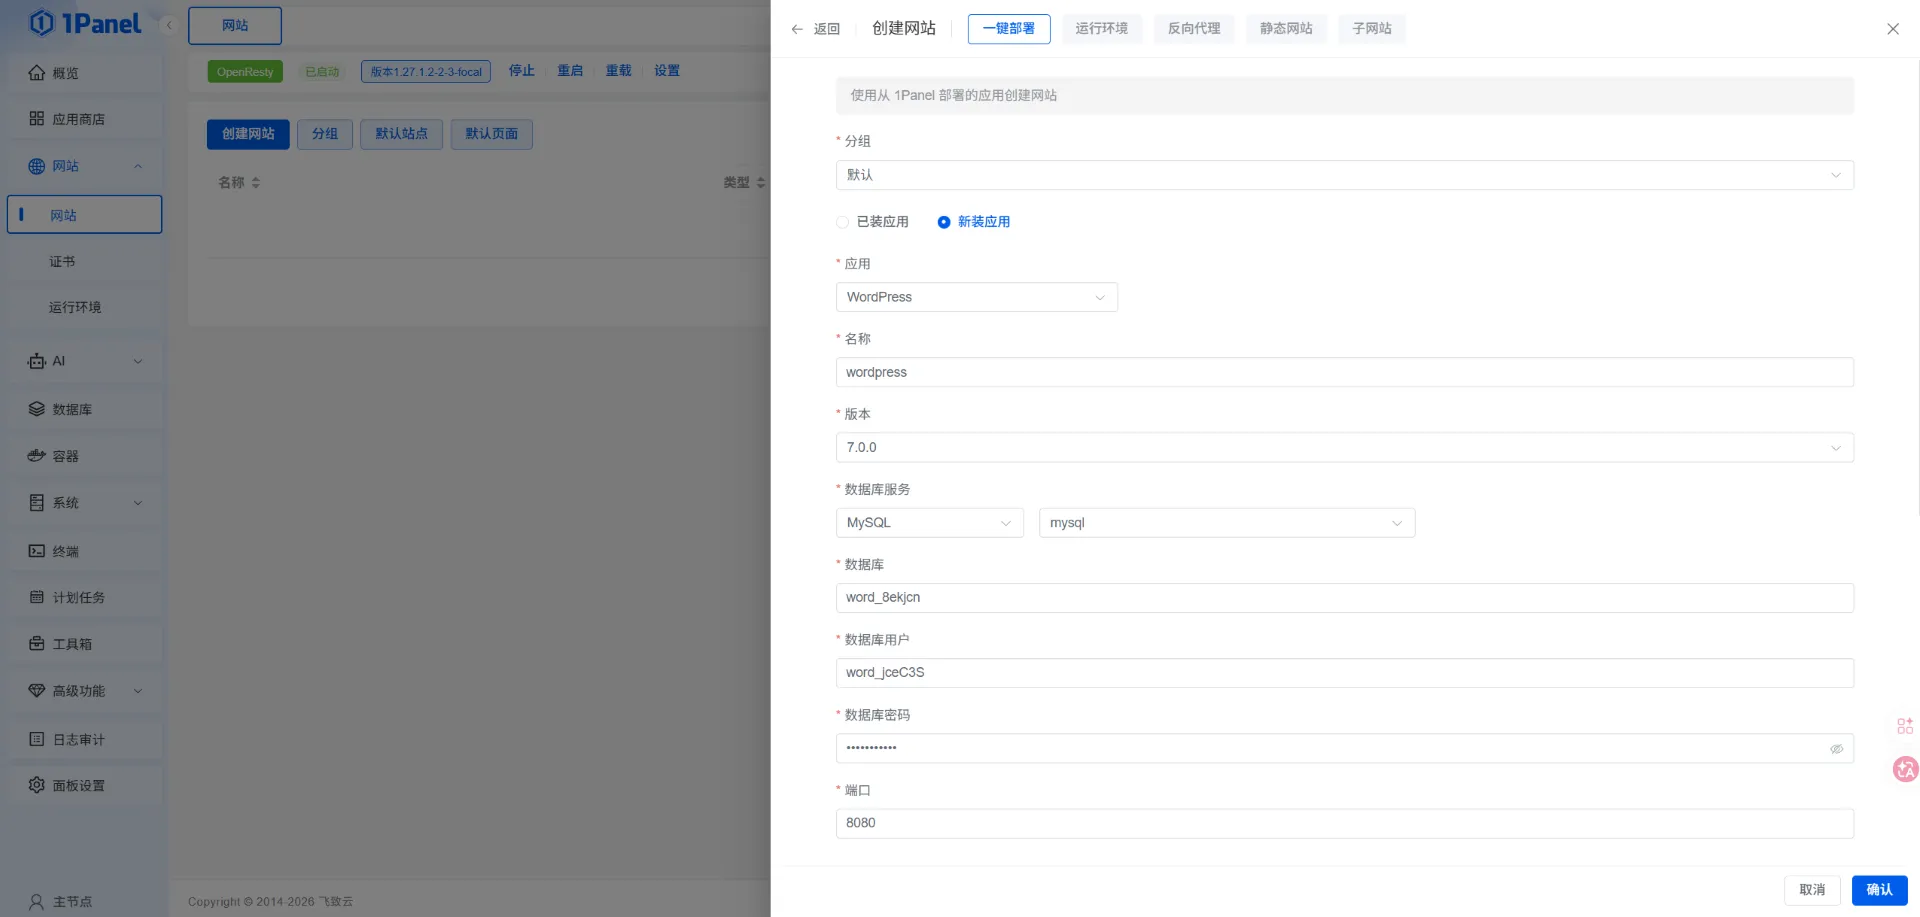Click the green OpenResty status tag
Screen dimensions: 1920x917
[245, 72]
